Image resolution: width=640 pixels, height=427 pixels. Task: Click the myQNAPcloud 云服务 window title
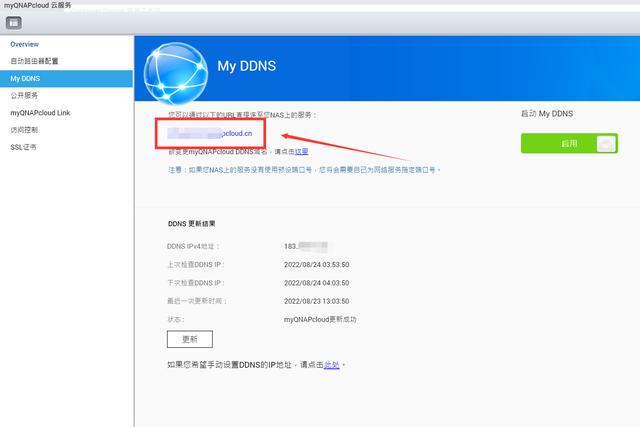click(x=38, y=5)
